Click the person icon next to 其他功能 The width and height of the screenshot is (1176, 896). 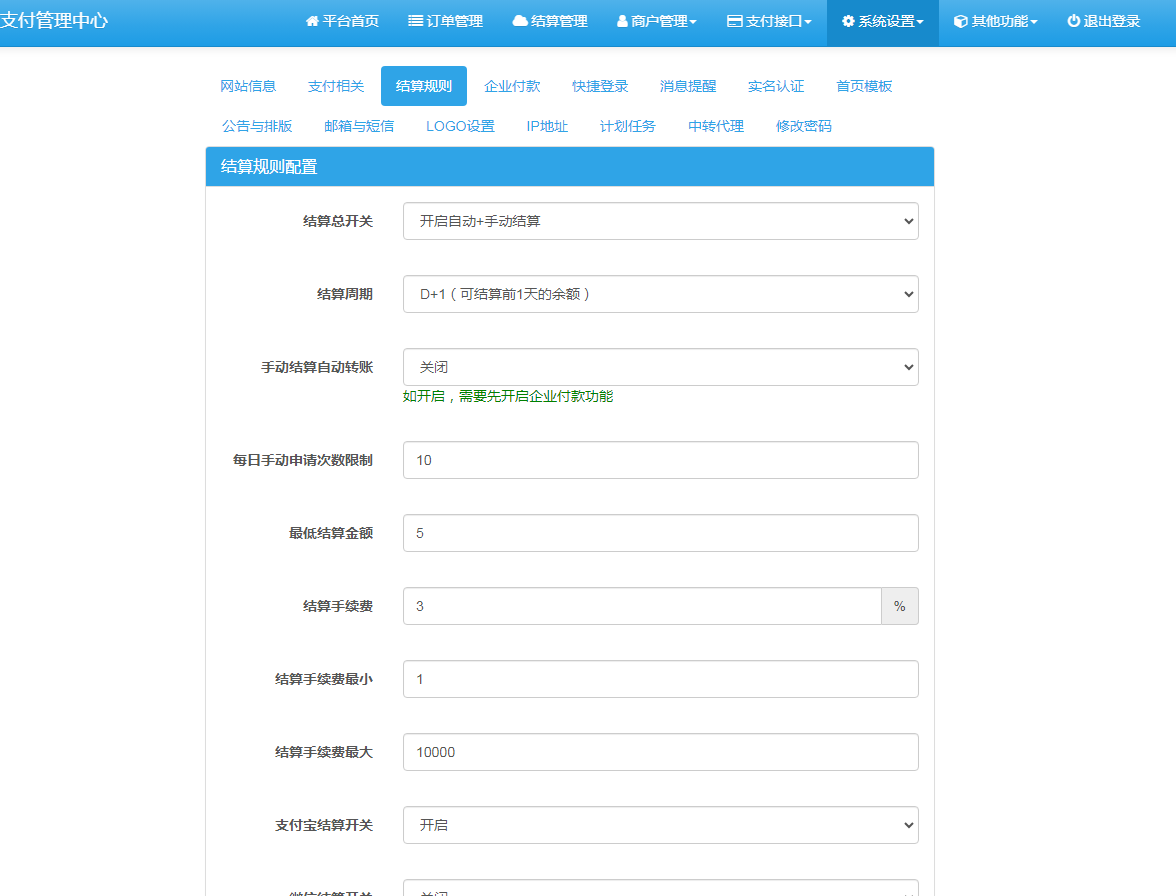[959, 20]
